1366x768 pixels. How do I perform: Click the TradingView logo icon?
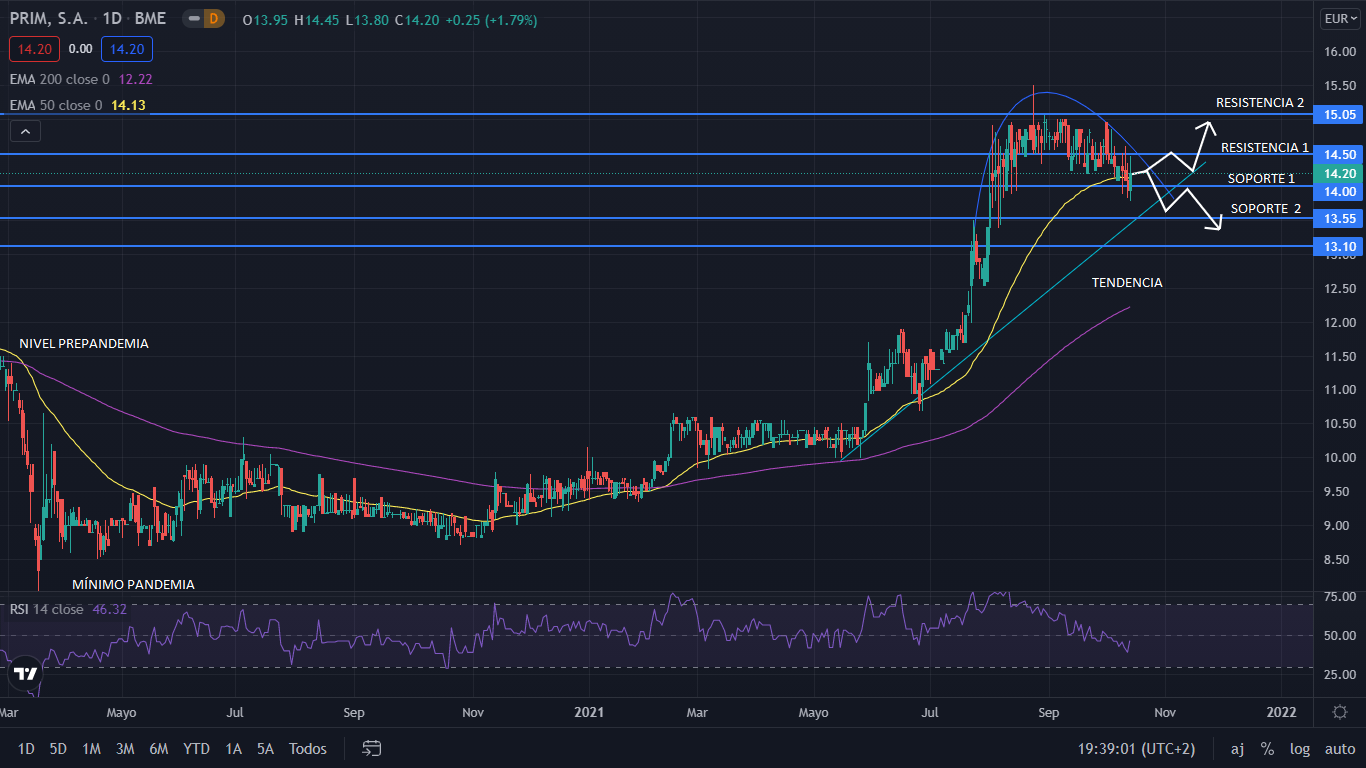coord(27,673)
